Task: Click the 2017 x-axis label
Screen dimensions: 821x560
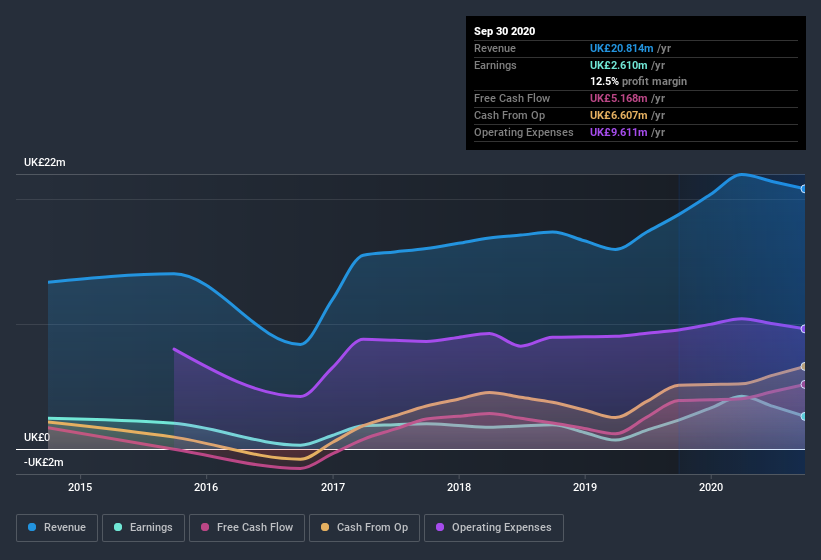Action: pos(332,487)
